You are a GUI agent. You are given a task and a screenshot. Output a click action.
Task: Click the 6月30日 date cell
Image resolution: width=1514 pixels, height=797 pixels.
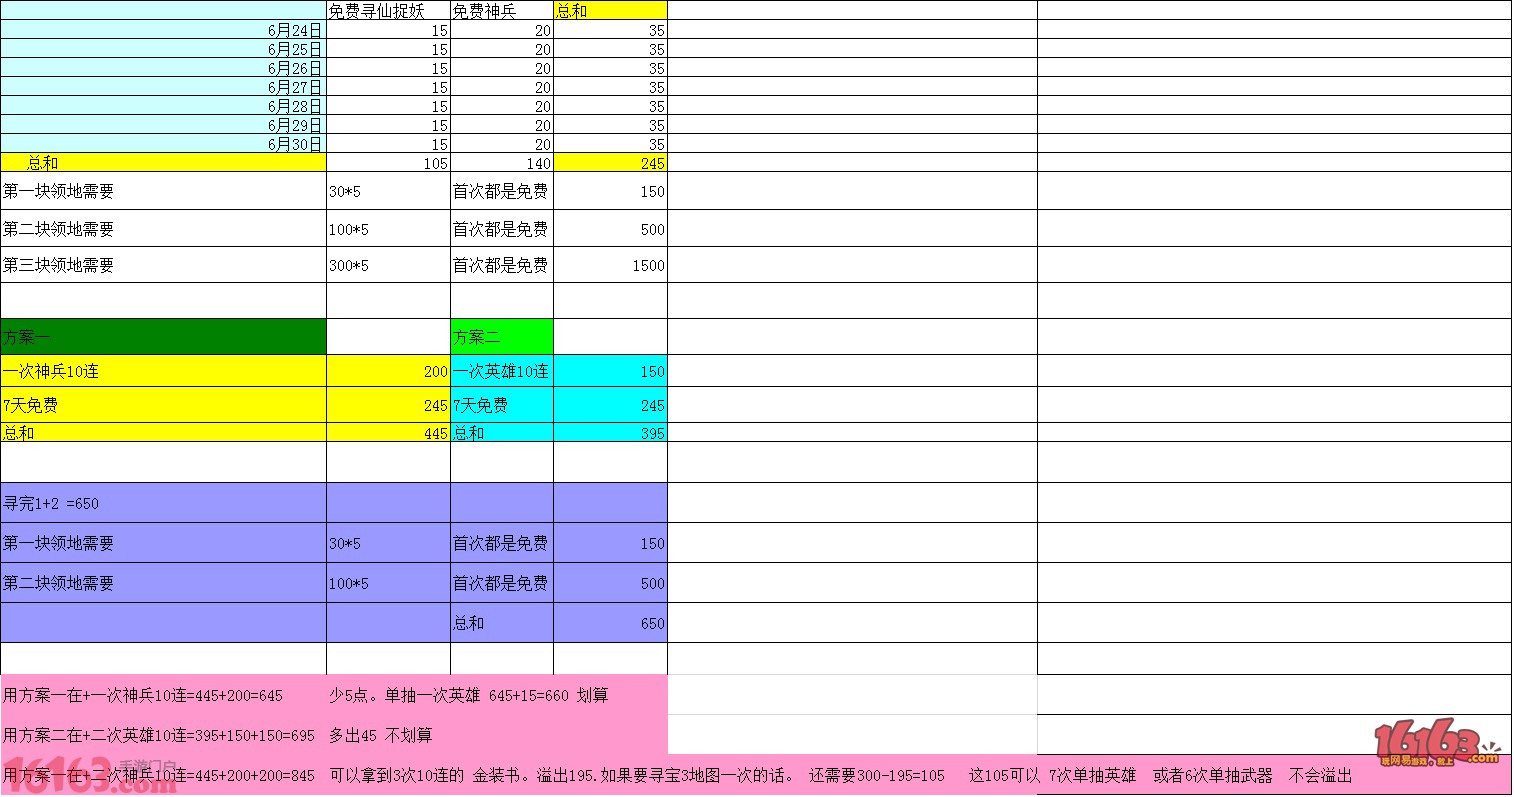pyautogui.click(x=163, y=144)
